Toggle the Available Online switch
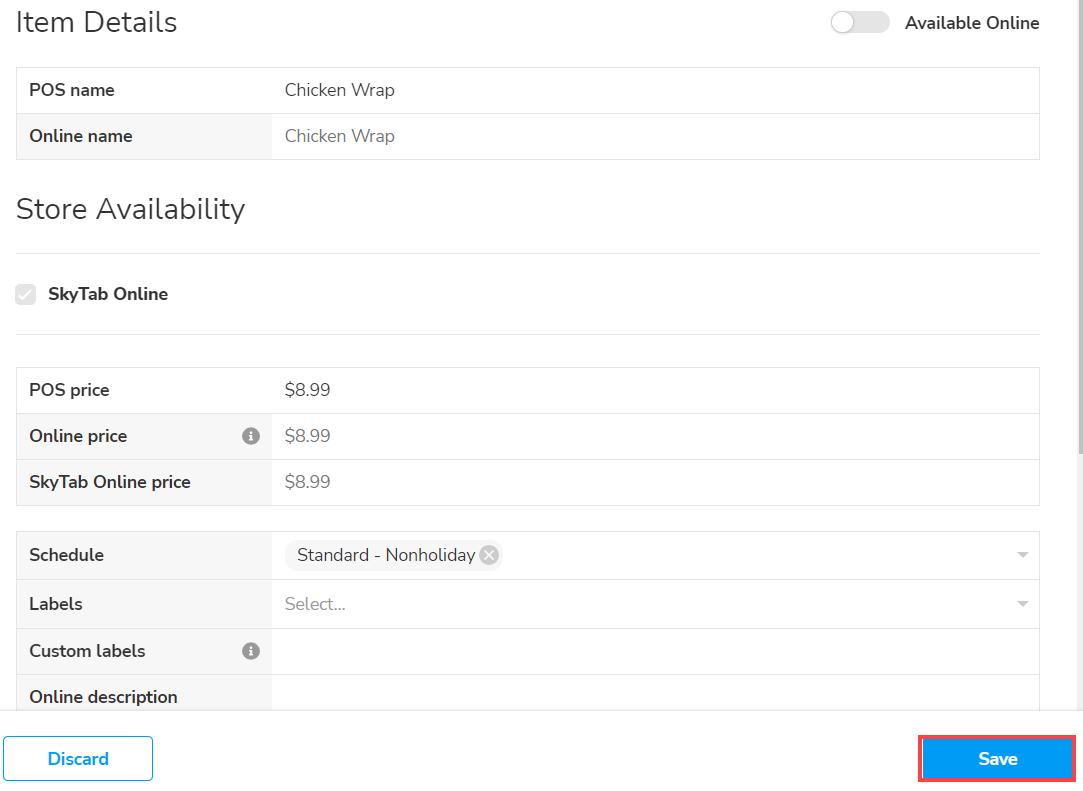The width and height of the screenshot is (1083, 791). tap(859, 23)
